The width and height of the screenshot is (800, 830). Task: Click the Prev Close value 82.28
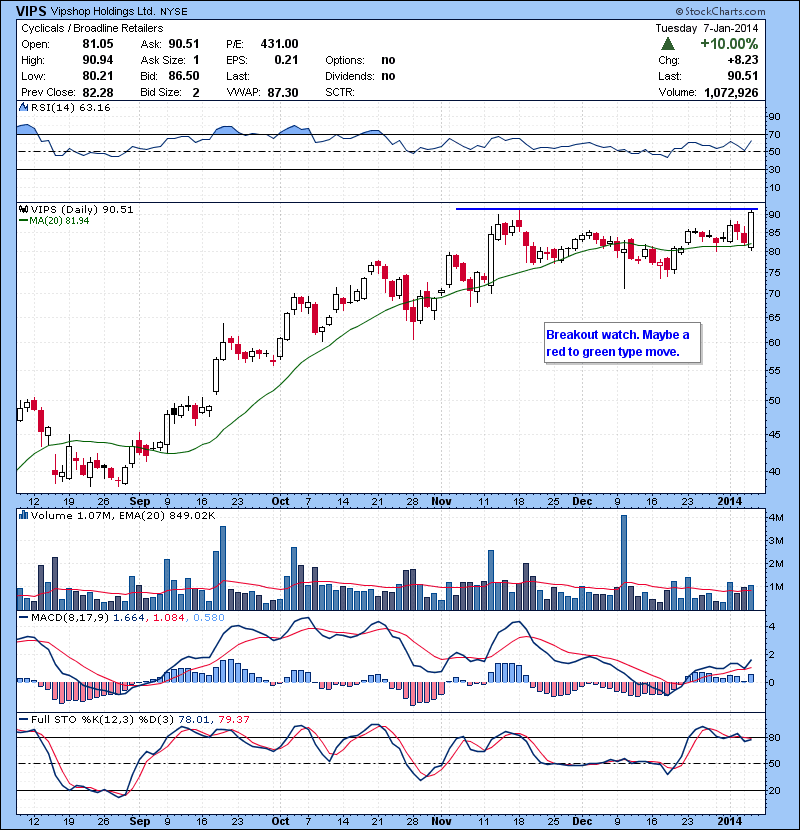click(97, 93)
